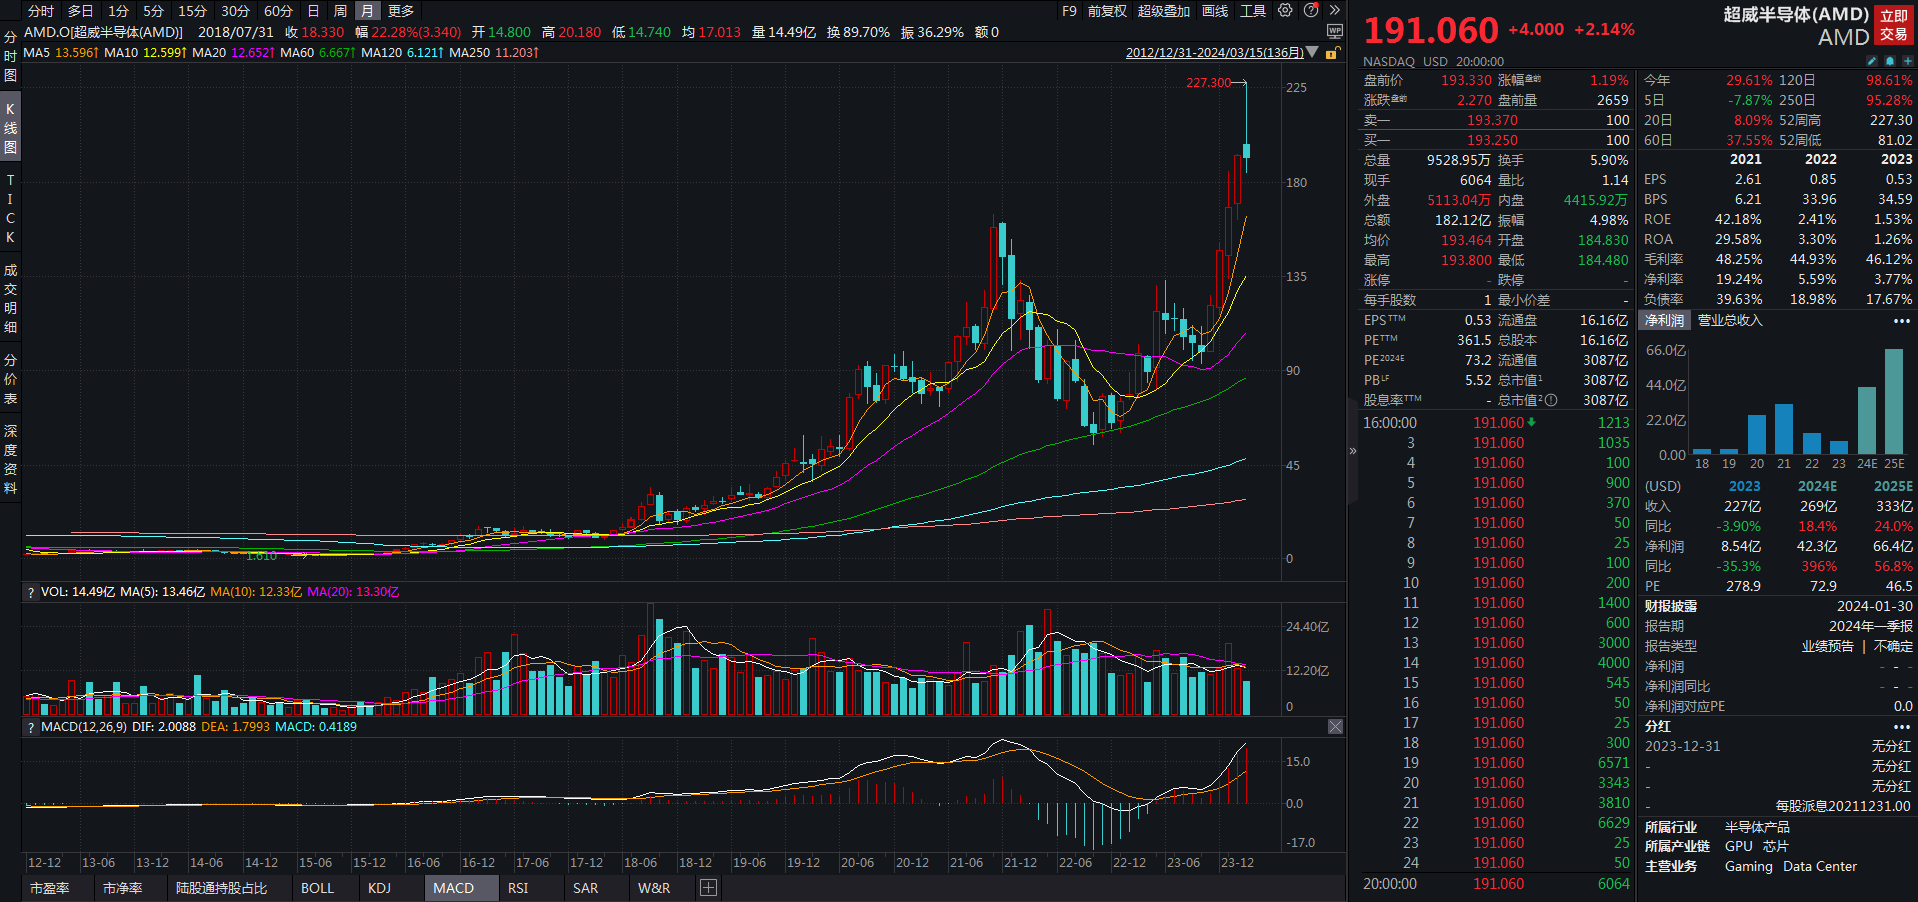The width and height of the screenshot is (1918, 902).
Task: Open the 更多 period dropdown
Action: coord(399,10)
